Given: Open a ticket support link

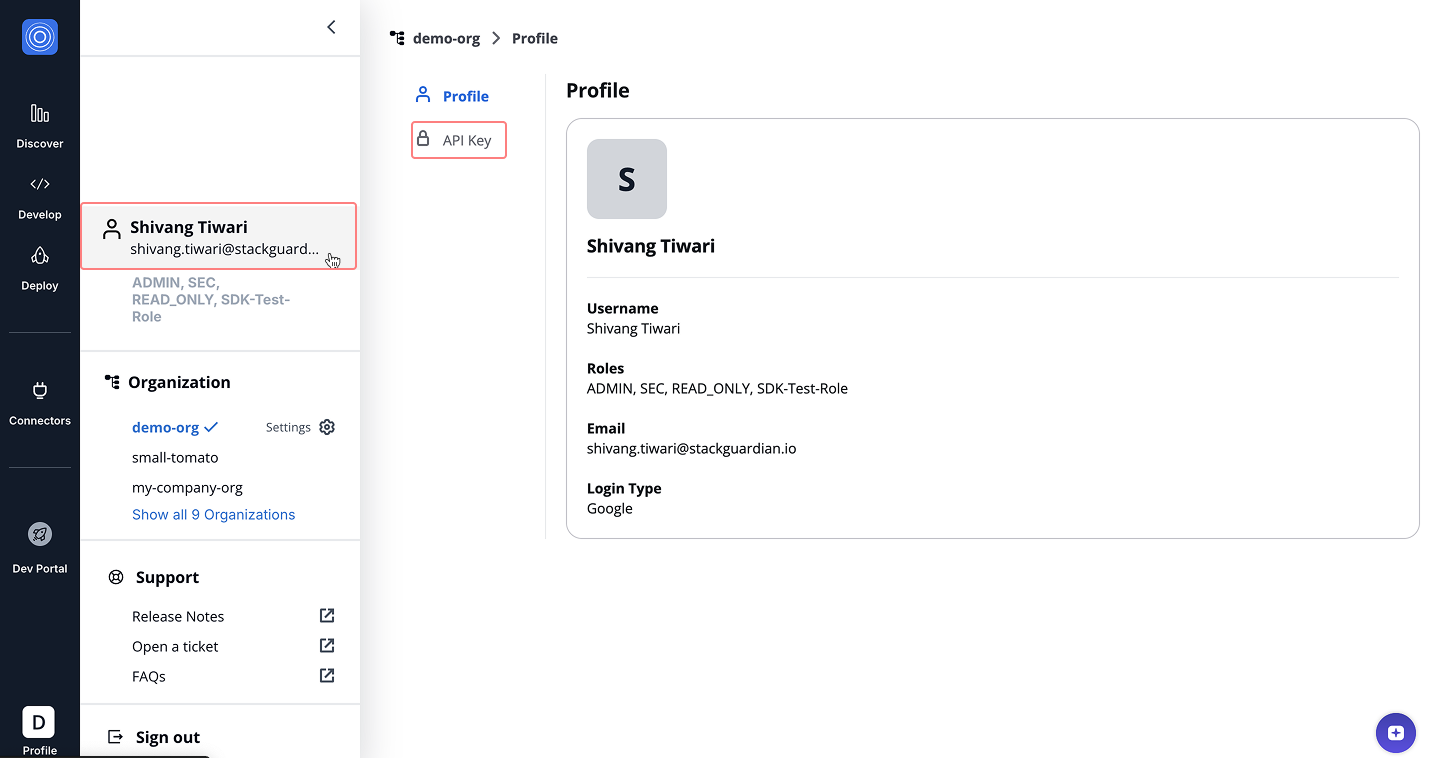Looking at the screenshot, I should tap(175, 646).
